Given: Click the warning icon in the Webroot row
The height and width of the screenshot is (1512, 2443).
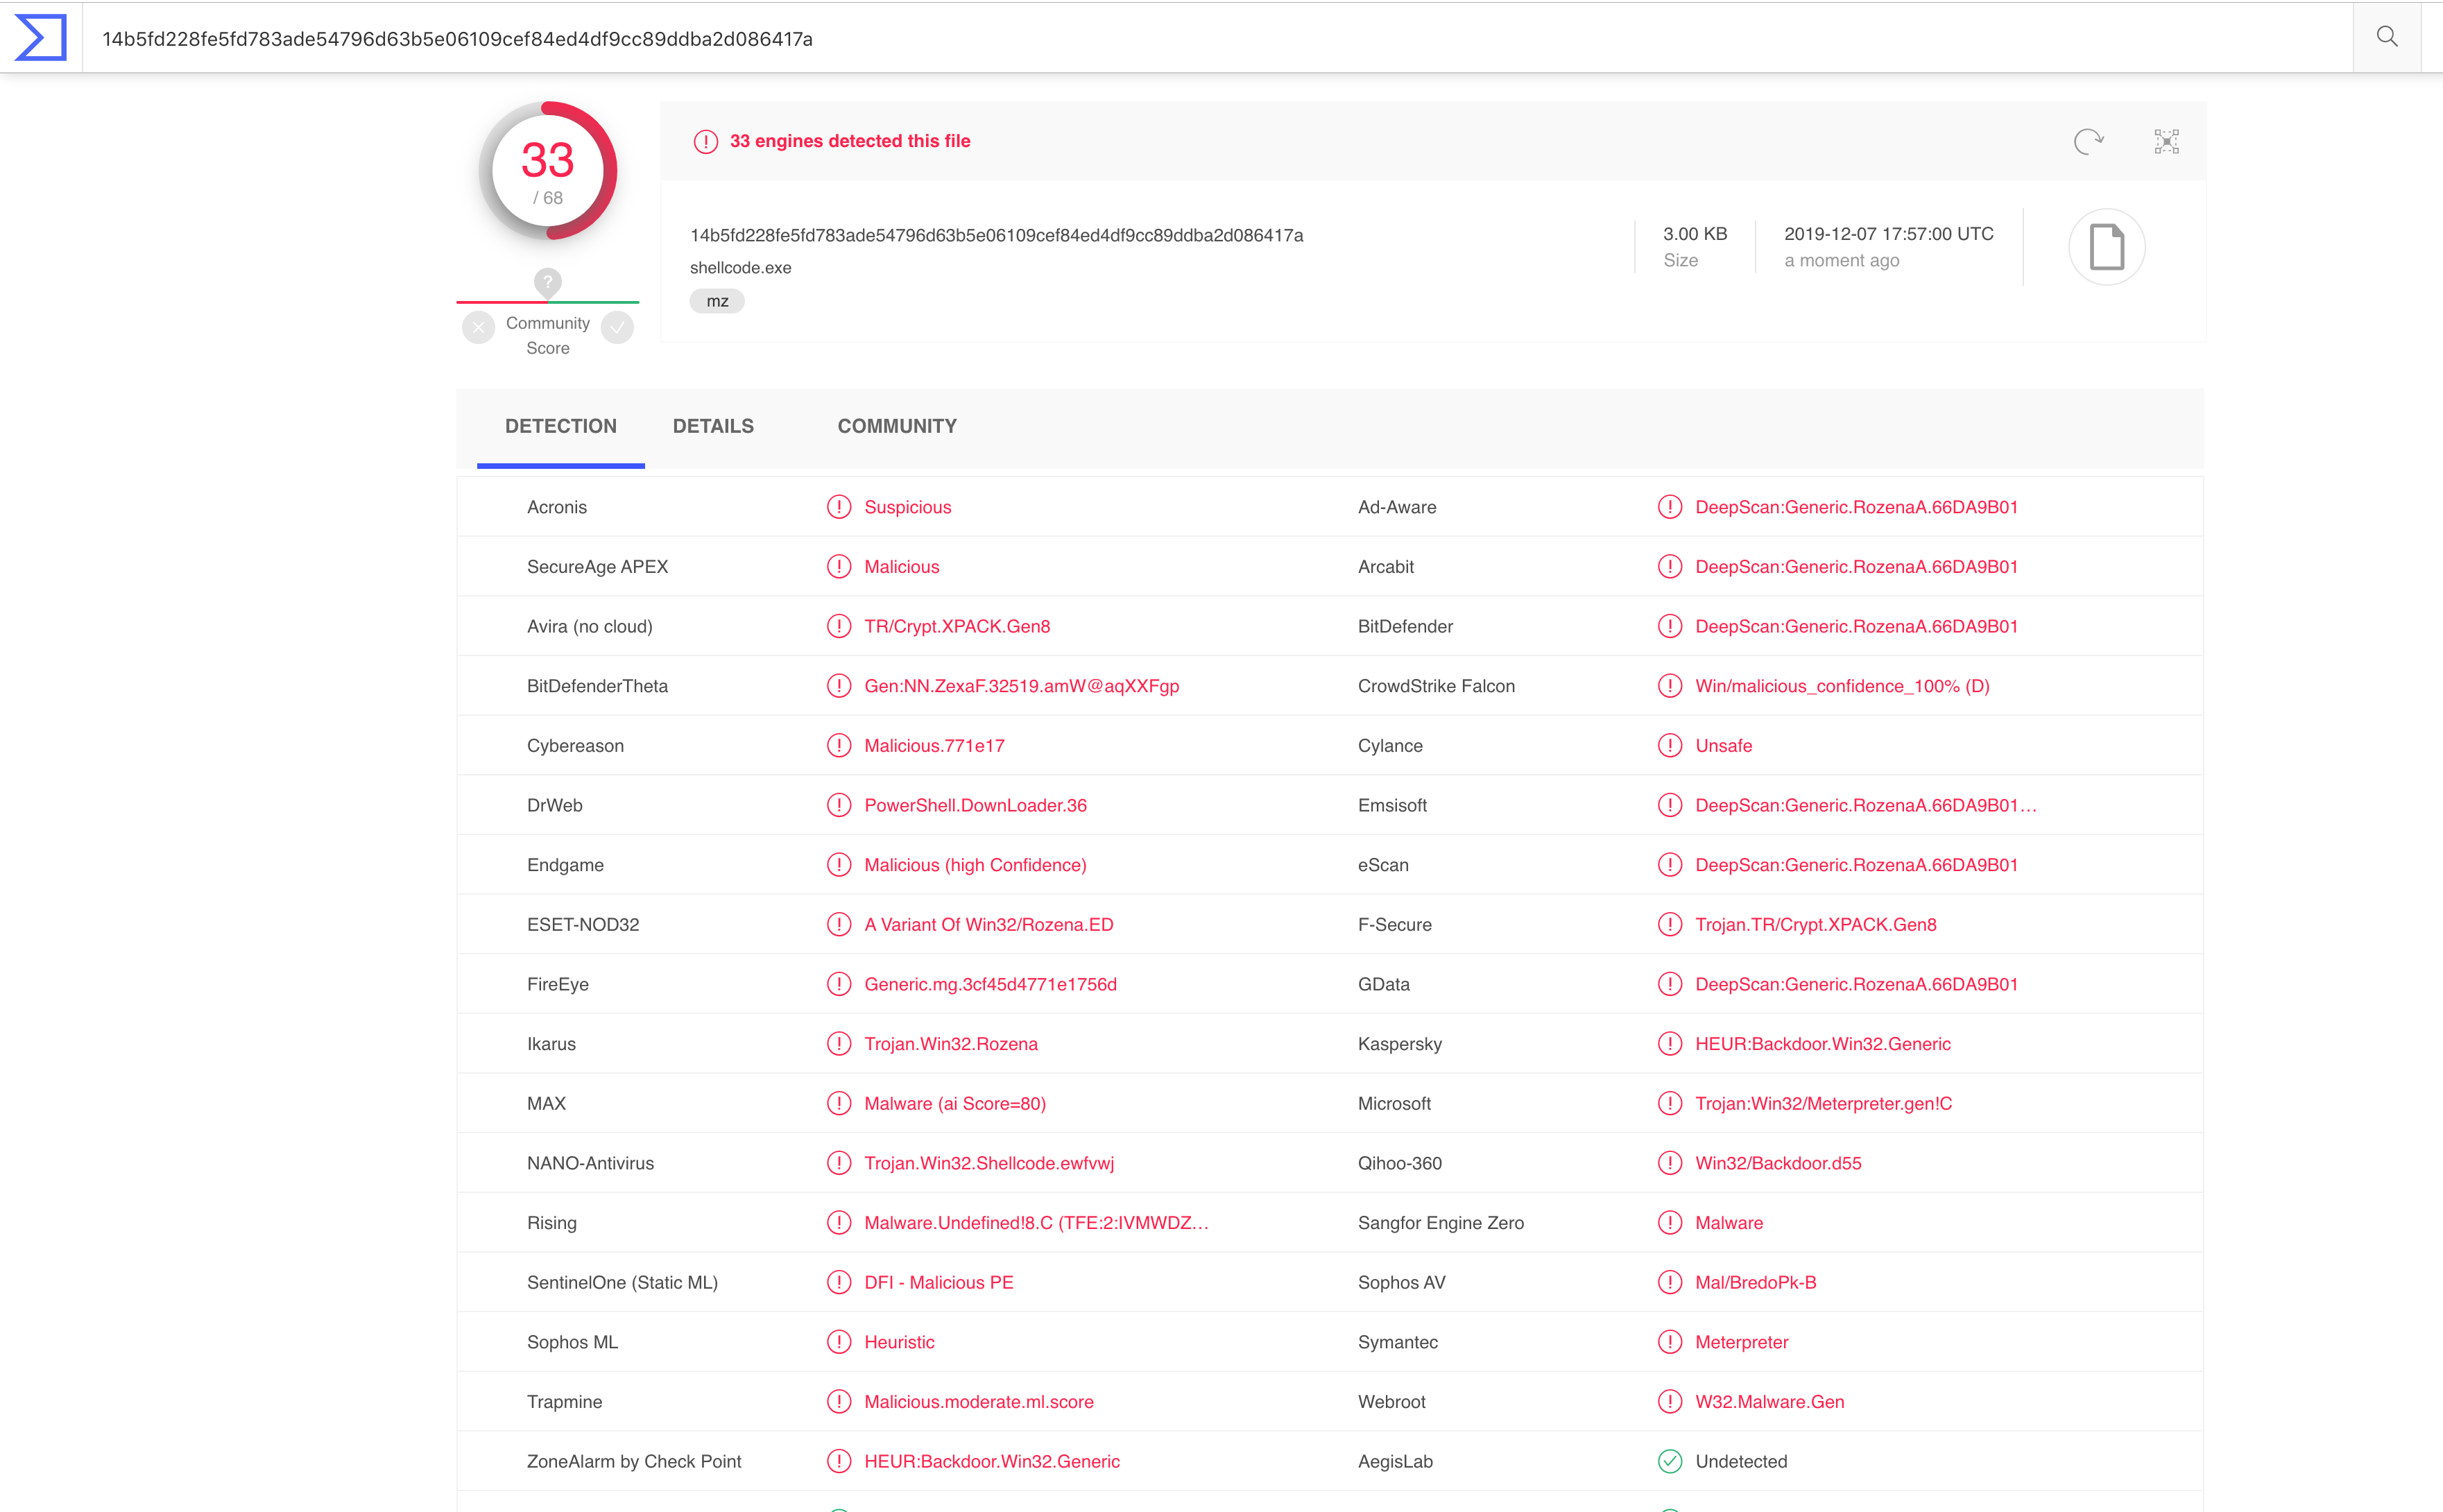Looking at the screenshot, I should 1670,1402.
